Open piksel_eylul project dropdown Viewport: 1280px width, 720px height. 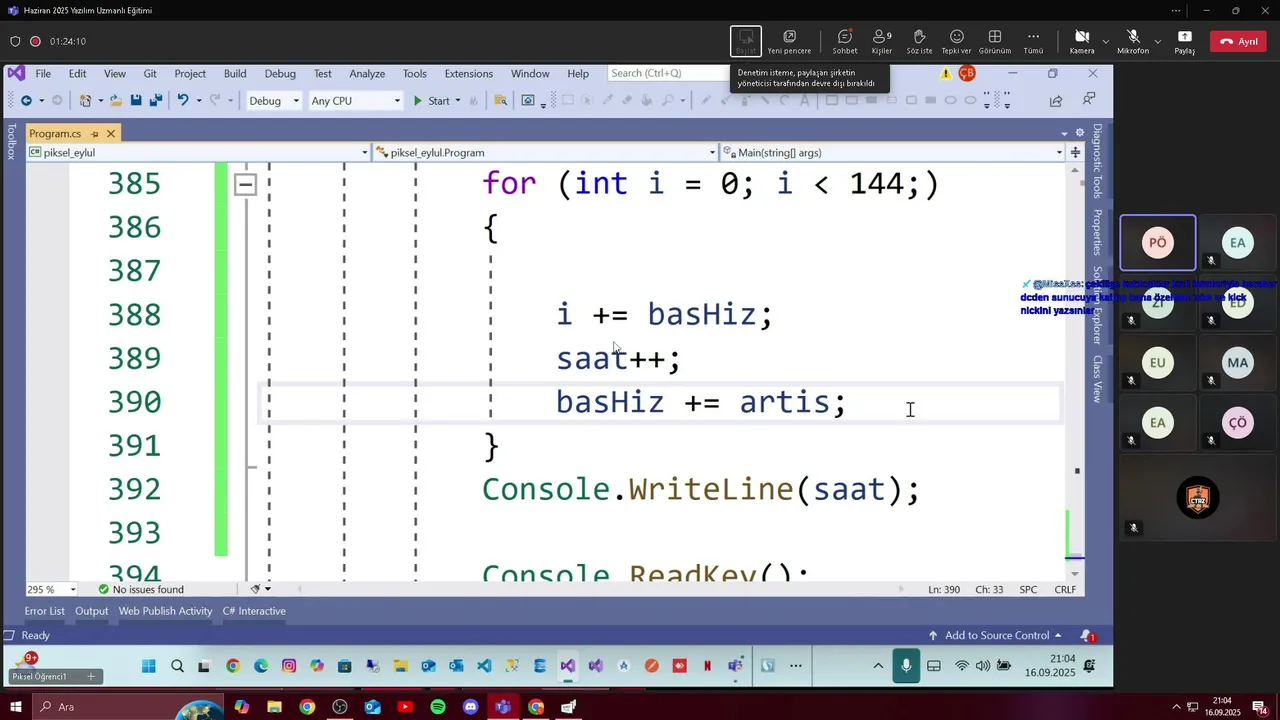pos(198,152)
